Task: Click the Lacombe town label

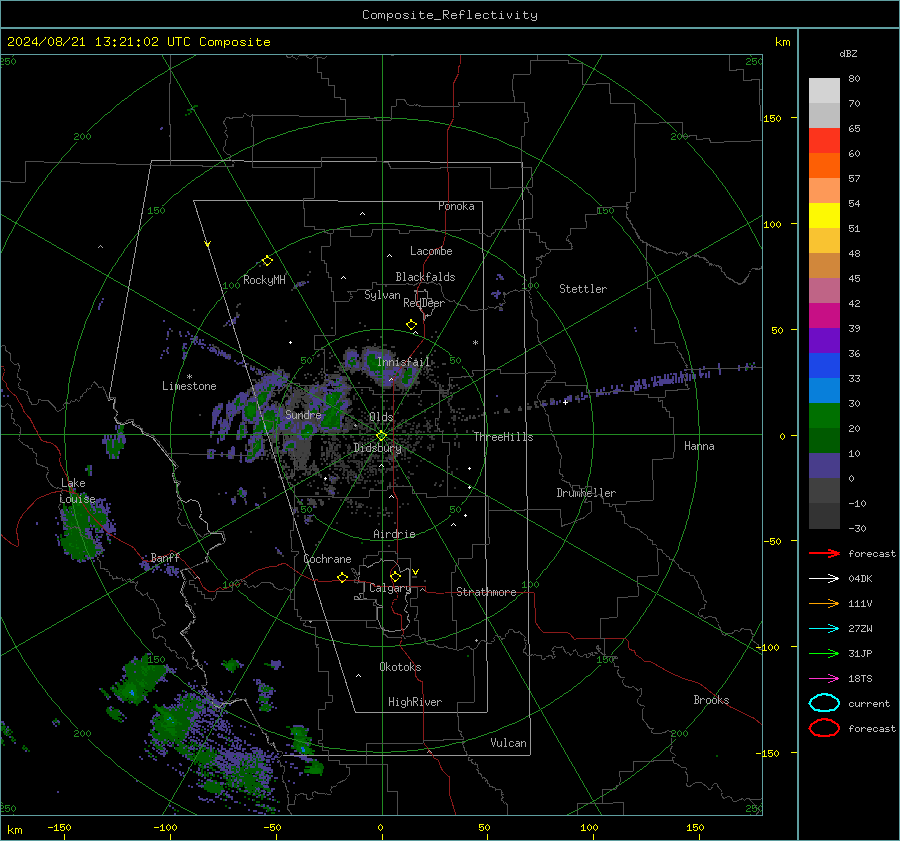Action: point(431,251)
